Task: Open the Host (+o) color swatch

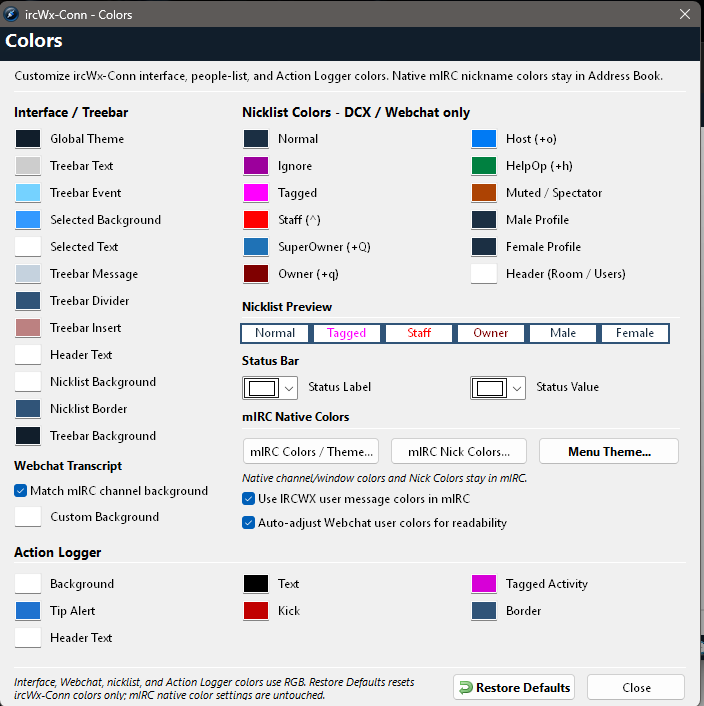Action: (484, 139)
